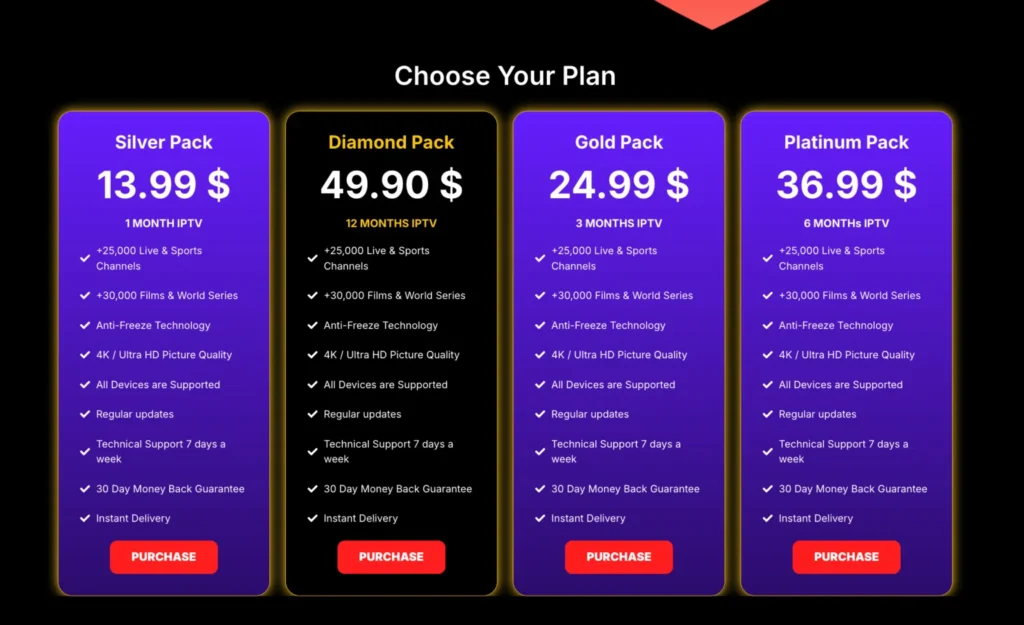This screenshot has height=625, width=1024.
Task: Click checkmark beside Diamond Pack All Devices Supported
Action: tap(312, 385)
